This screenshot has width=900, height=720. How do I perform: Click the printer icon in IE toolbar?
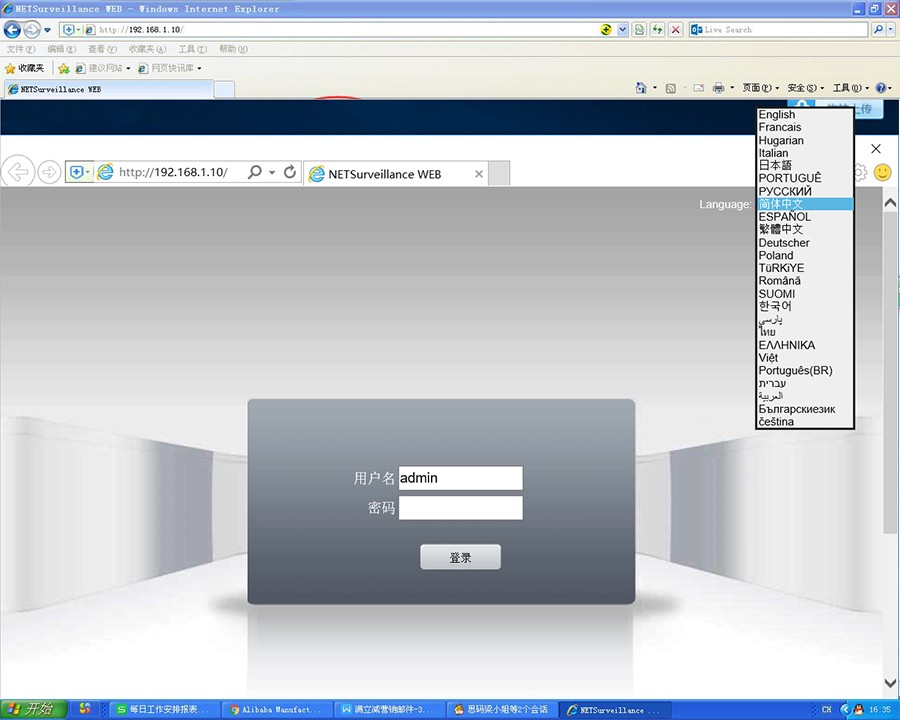click(x=718, y=88)
